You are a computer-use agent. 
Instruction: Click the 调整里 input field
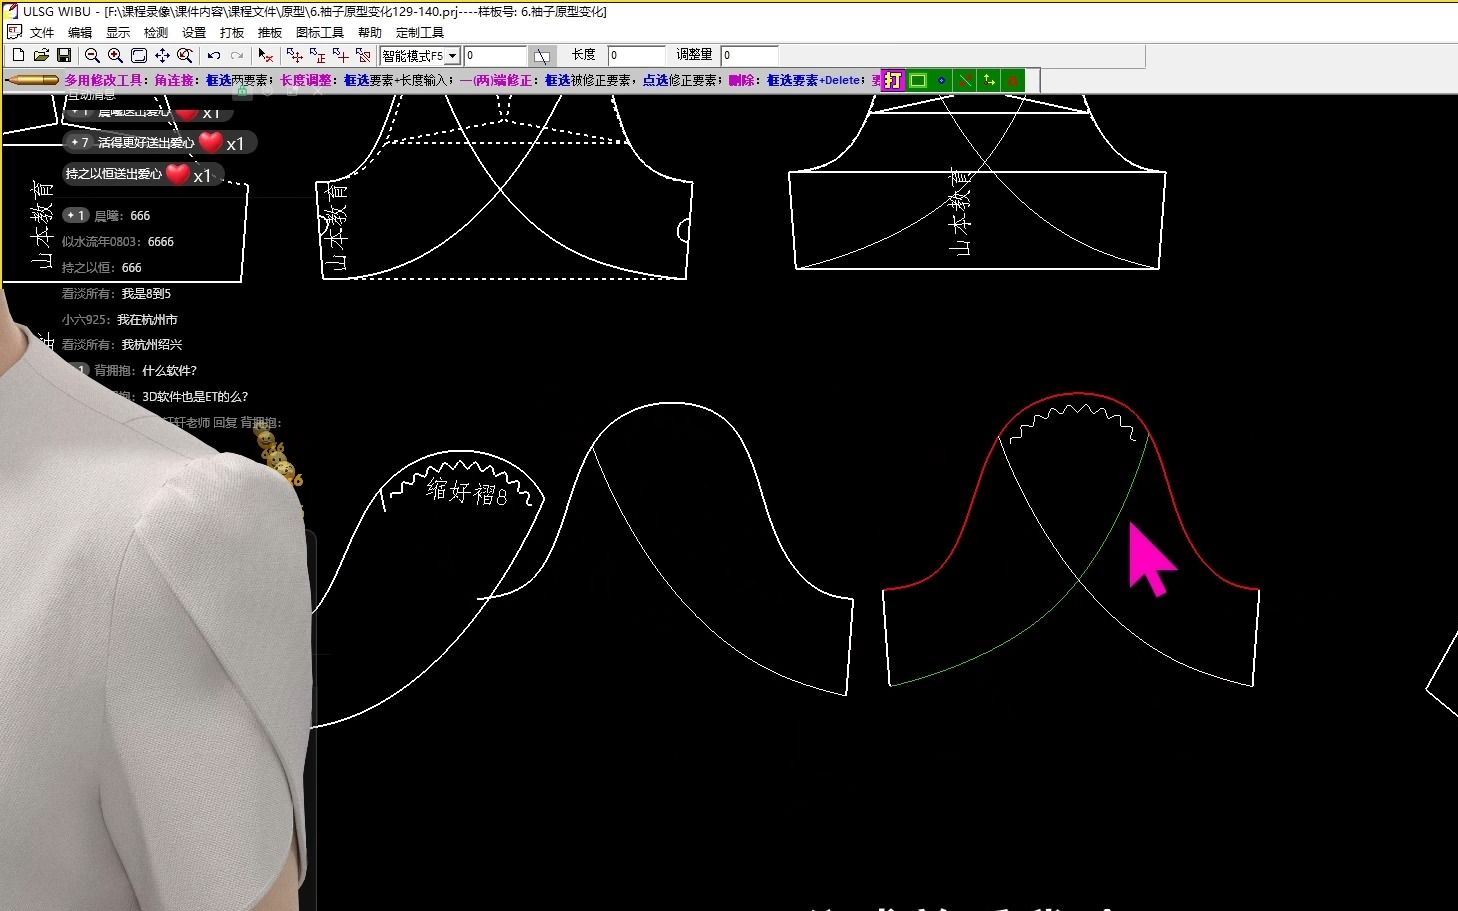pyautogui.click(x=749, y=56)
